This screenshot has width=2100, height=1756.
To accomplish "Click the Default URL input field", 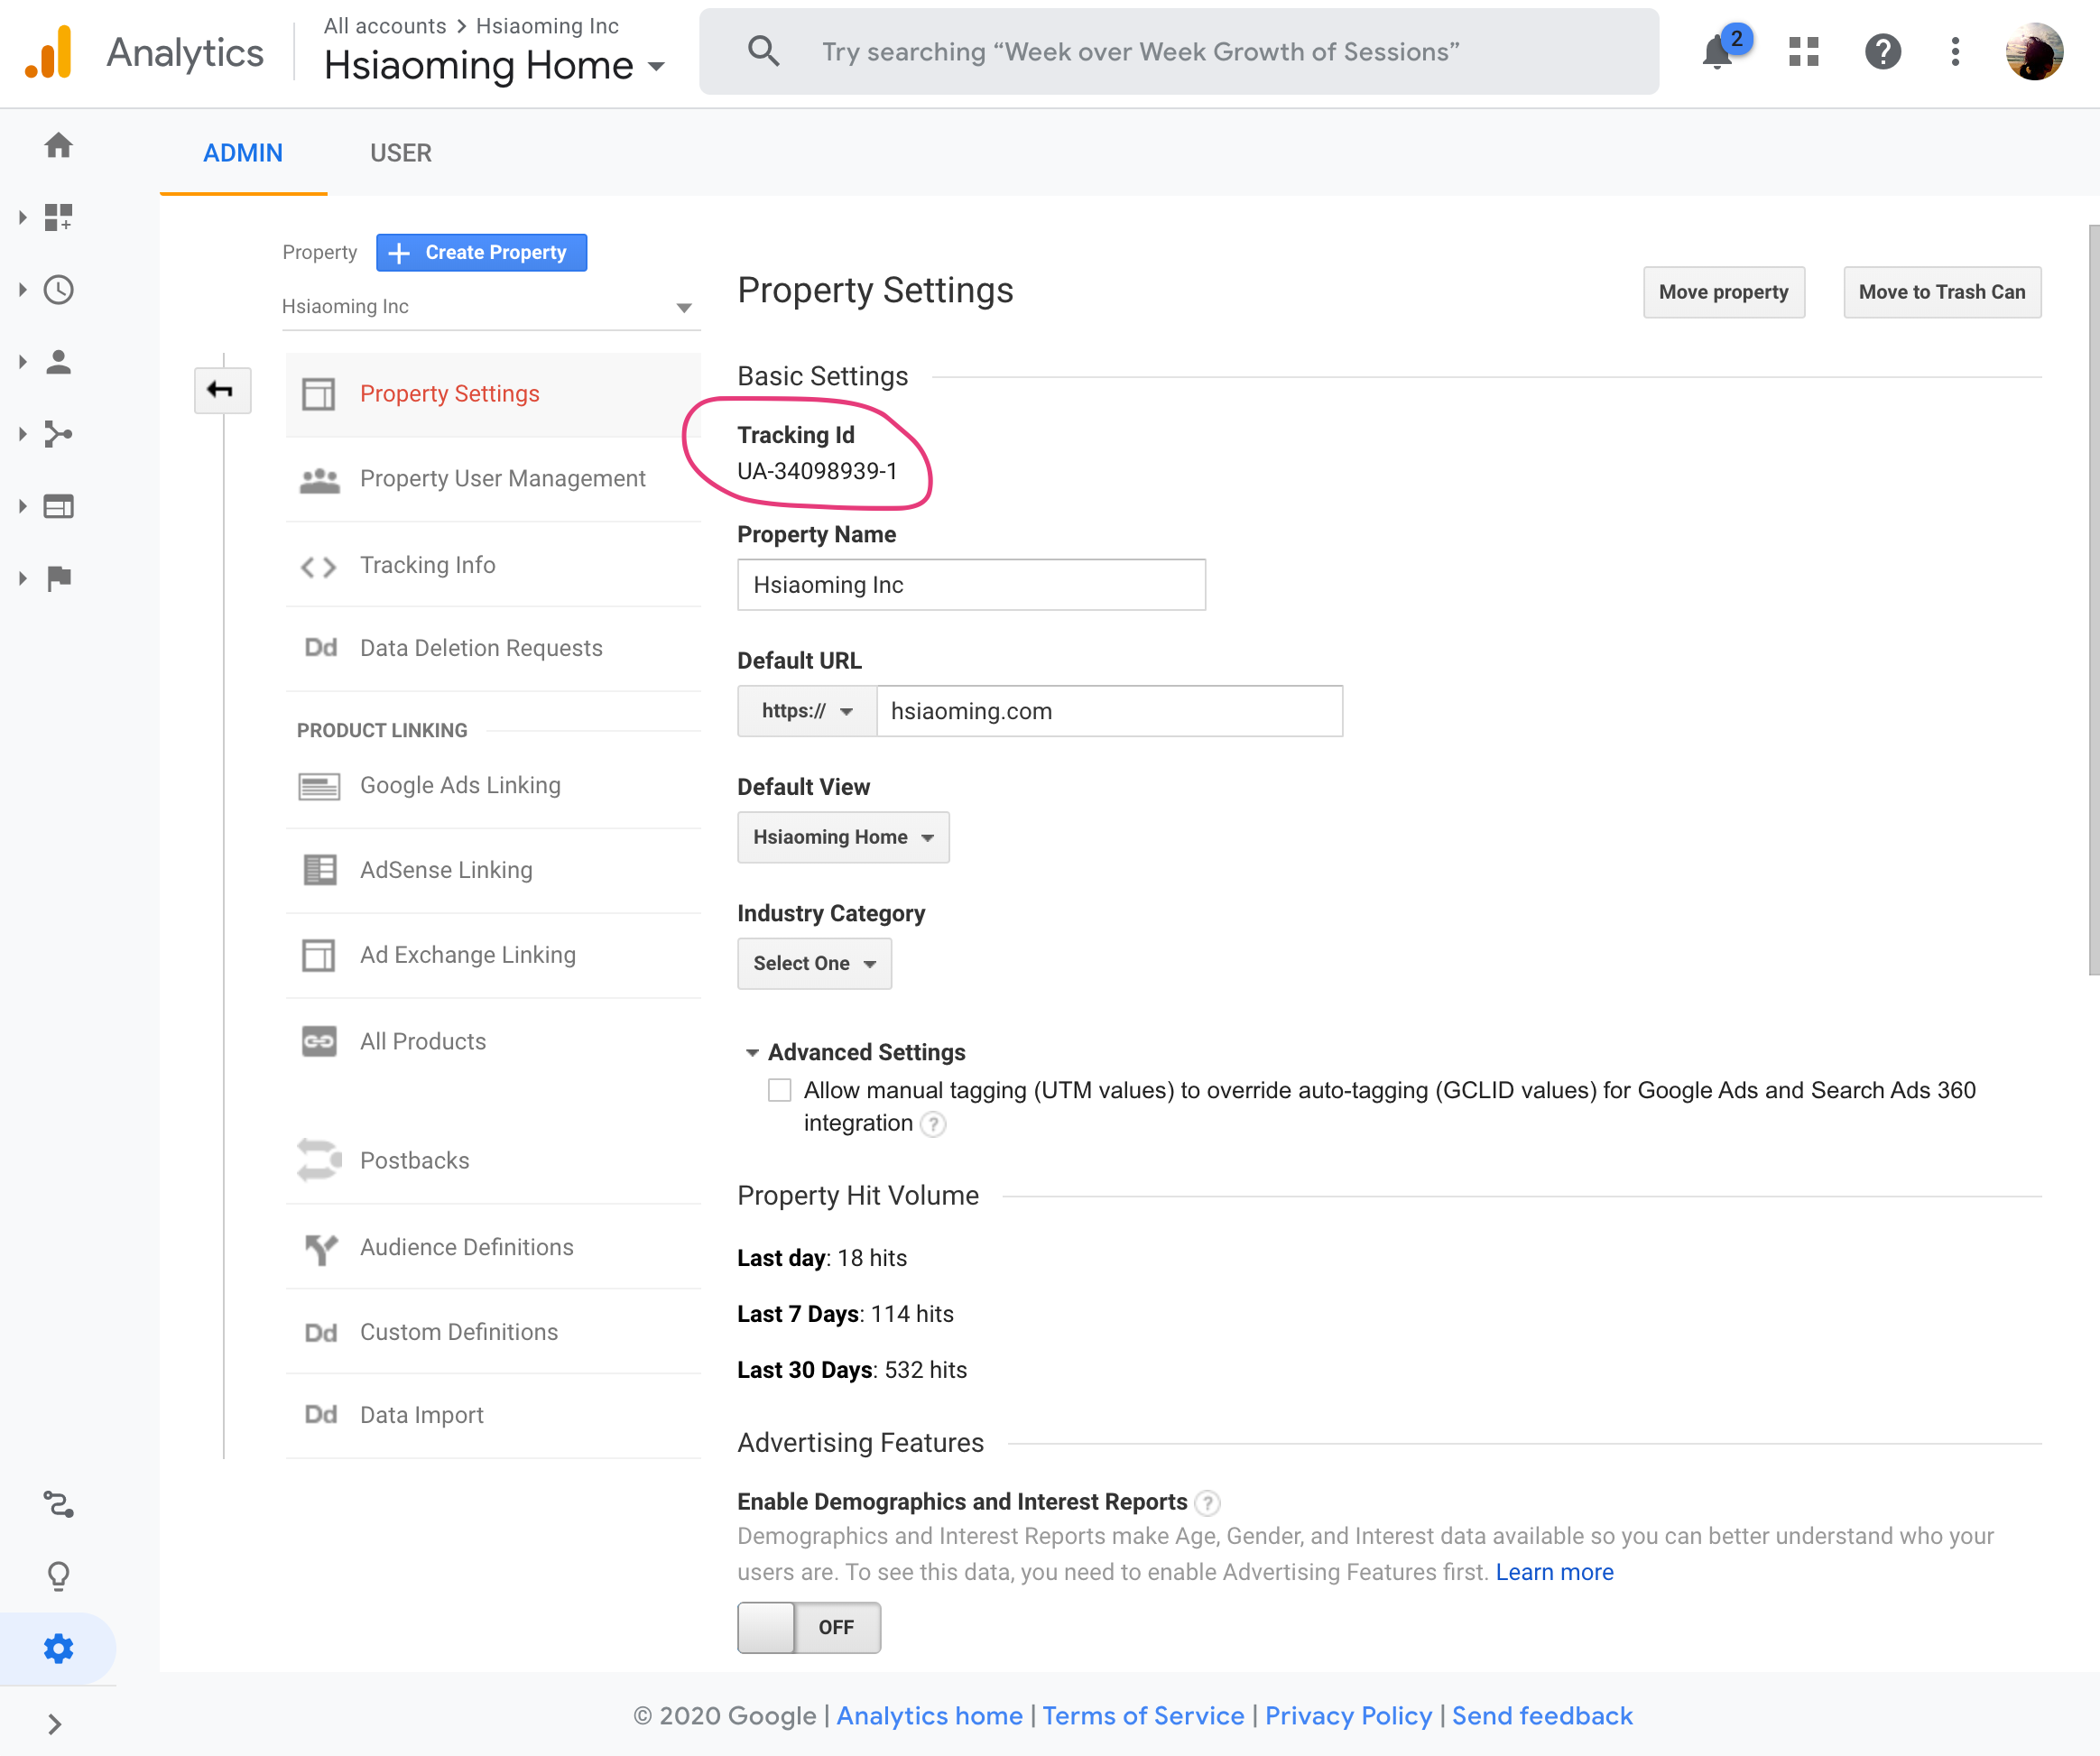I will click(x=1109, y=711).
